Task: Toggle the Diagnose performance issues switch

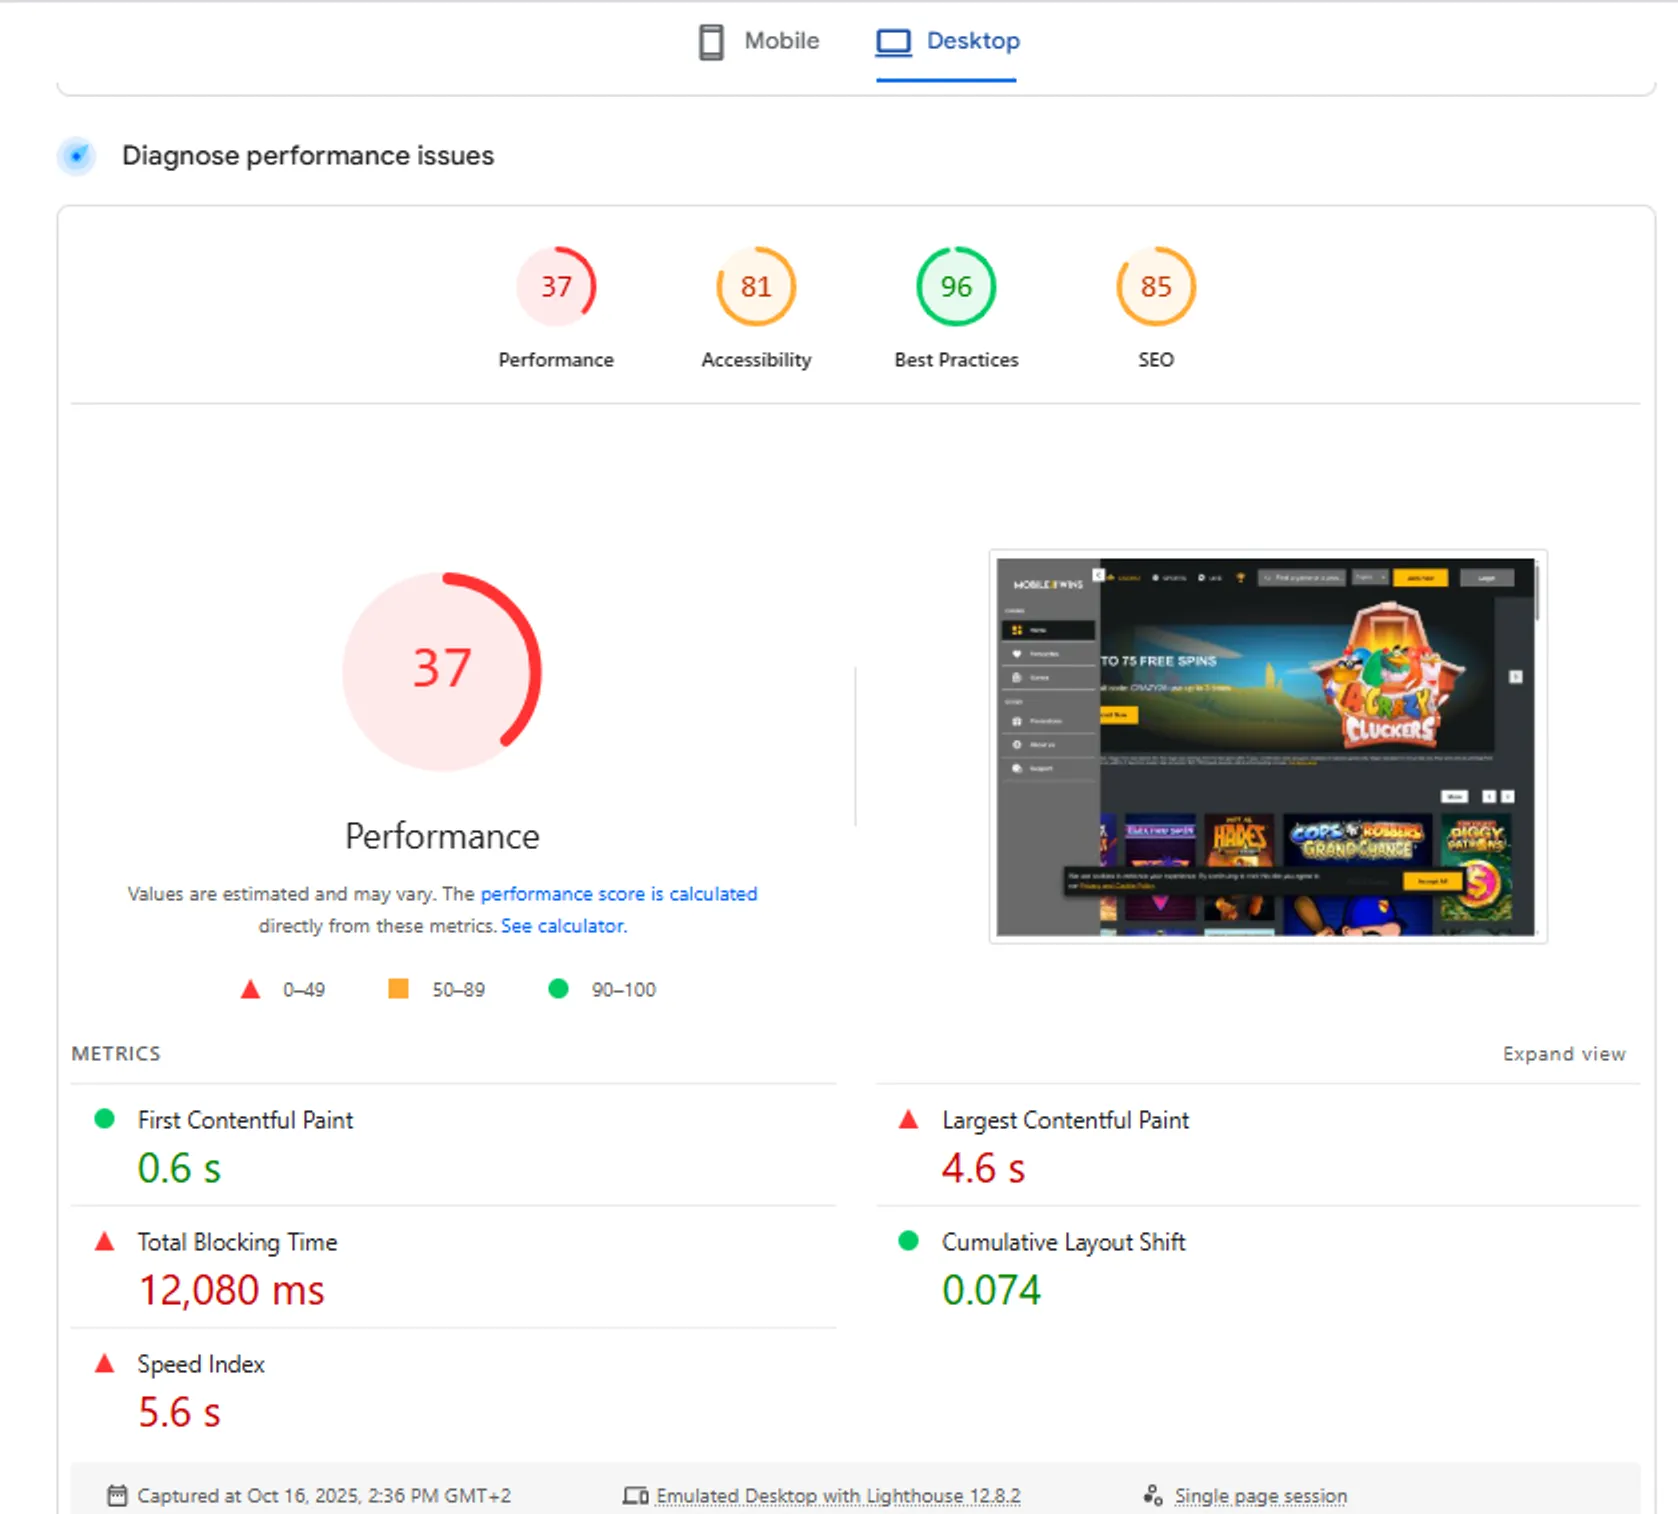Action: (77, 156)
